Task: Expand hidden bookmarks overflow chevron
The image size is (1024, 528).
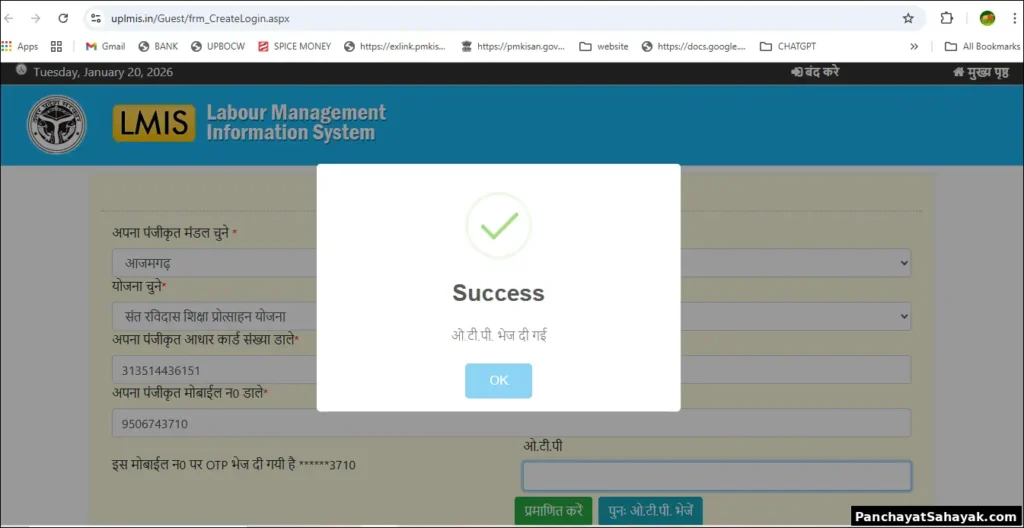Action: coord(914,46)
